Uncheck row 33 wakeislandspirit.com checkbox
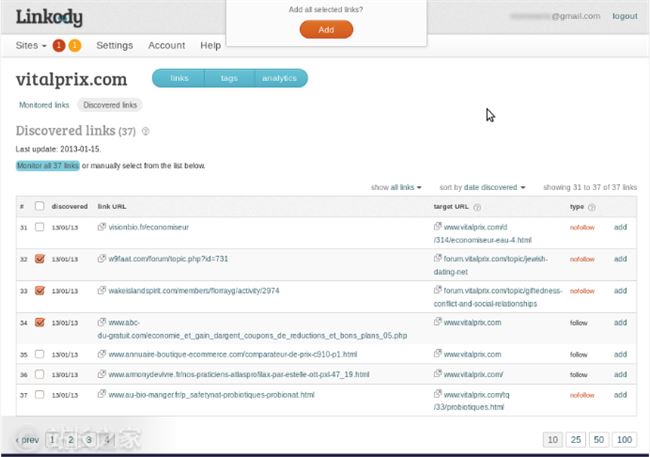Screen dimensions: 650x457 click(39, 290)
